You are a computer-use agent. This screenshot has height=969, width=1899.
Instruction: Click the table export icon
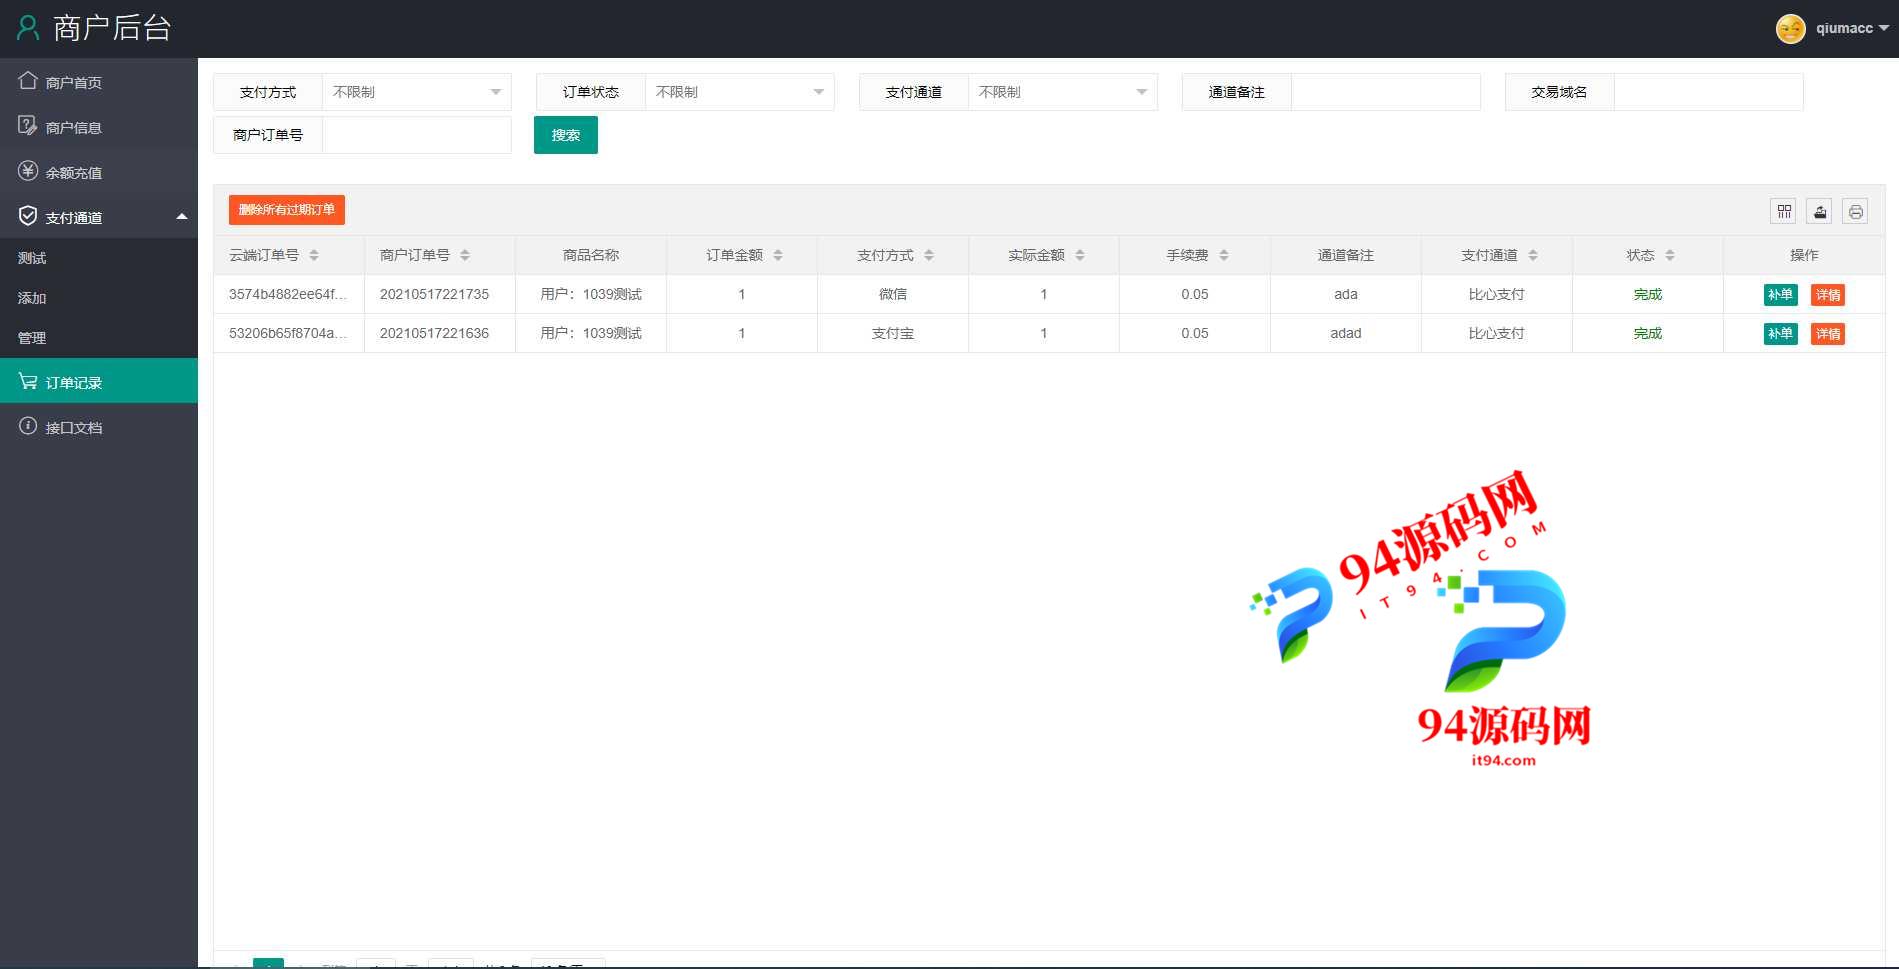pos(1819,211)
